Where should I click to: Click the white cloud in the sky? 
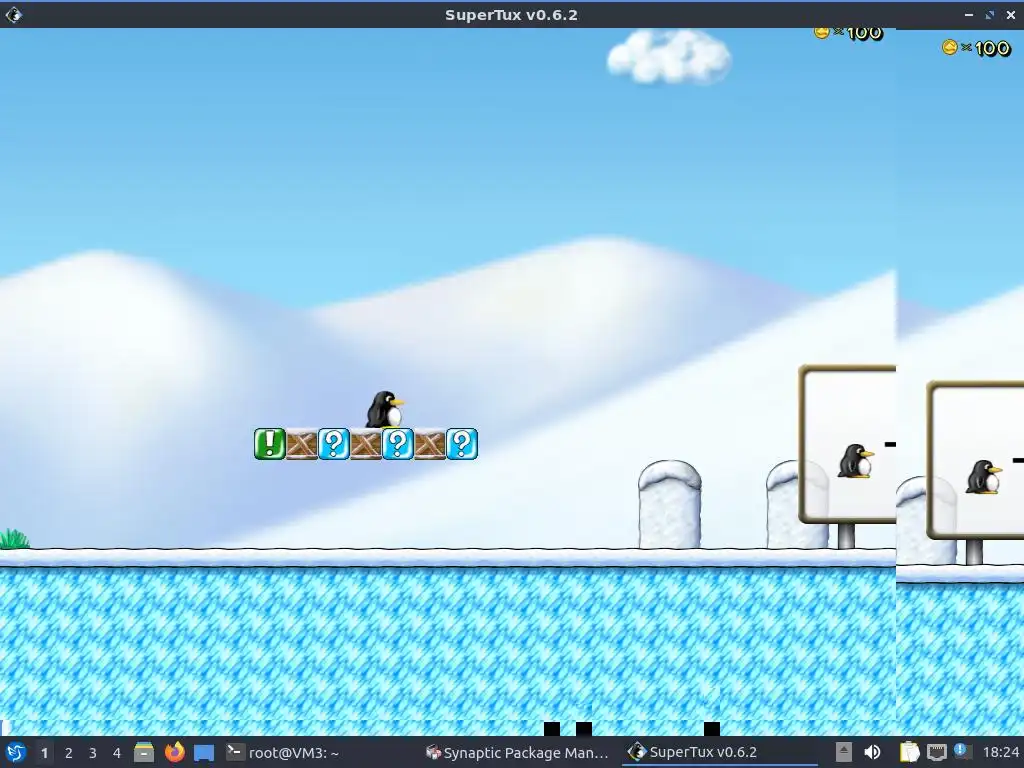tap(669, 56)
